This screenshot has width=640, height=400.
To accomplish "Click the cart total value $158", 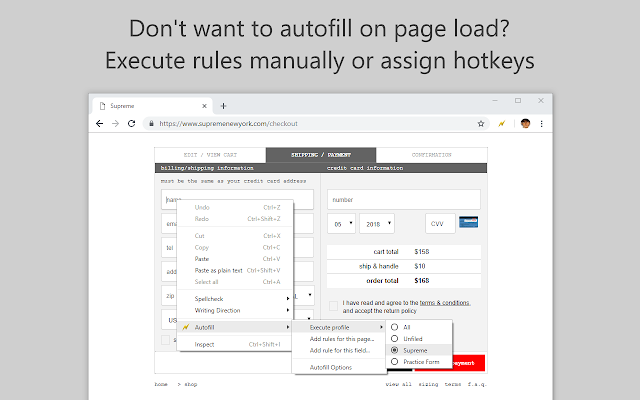I will click(422, 252).
